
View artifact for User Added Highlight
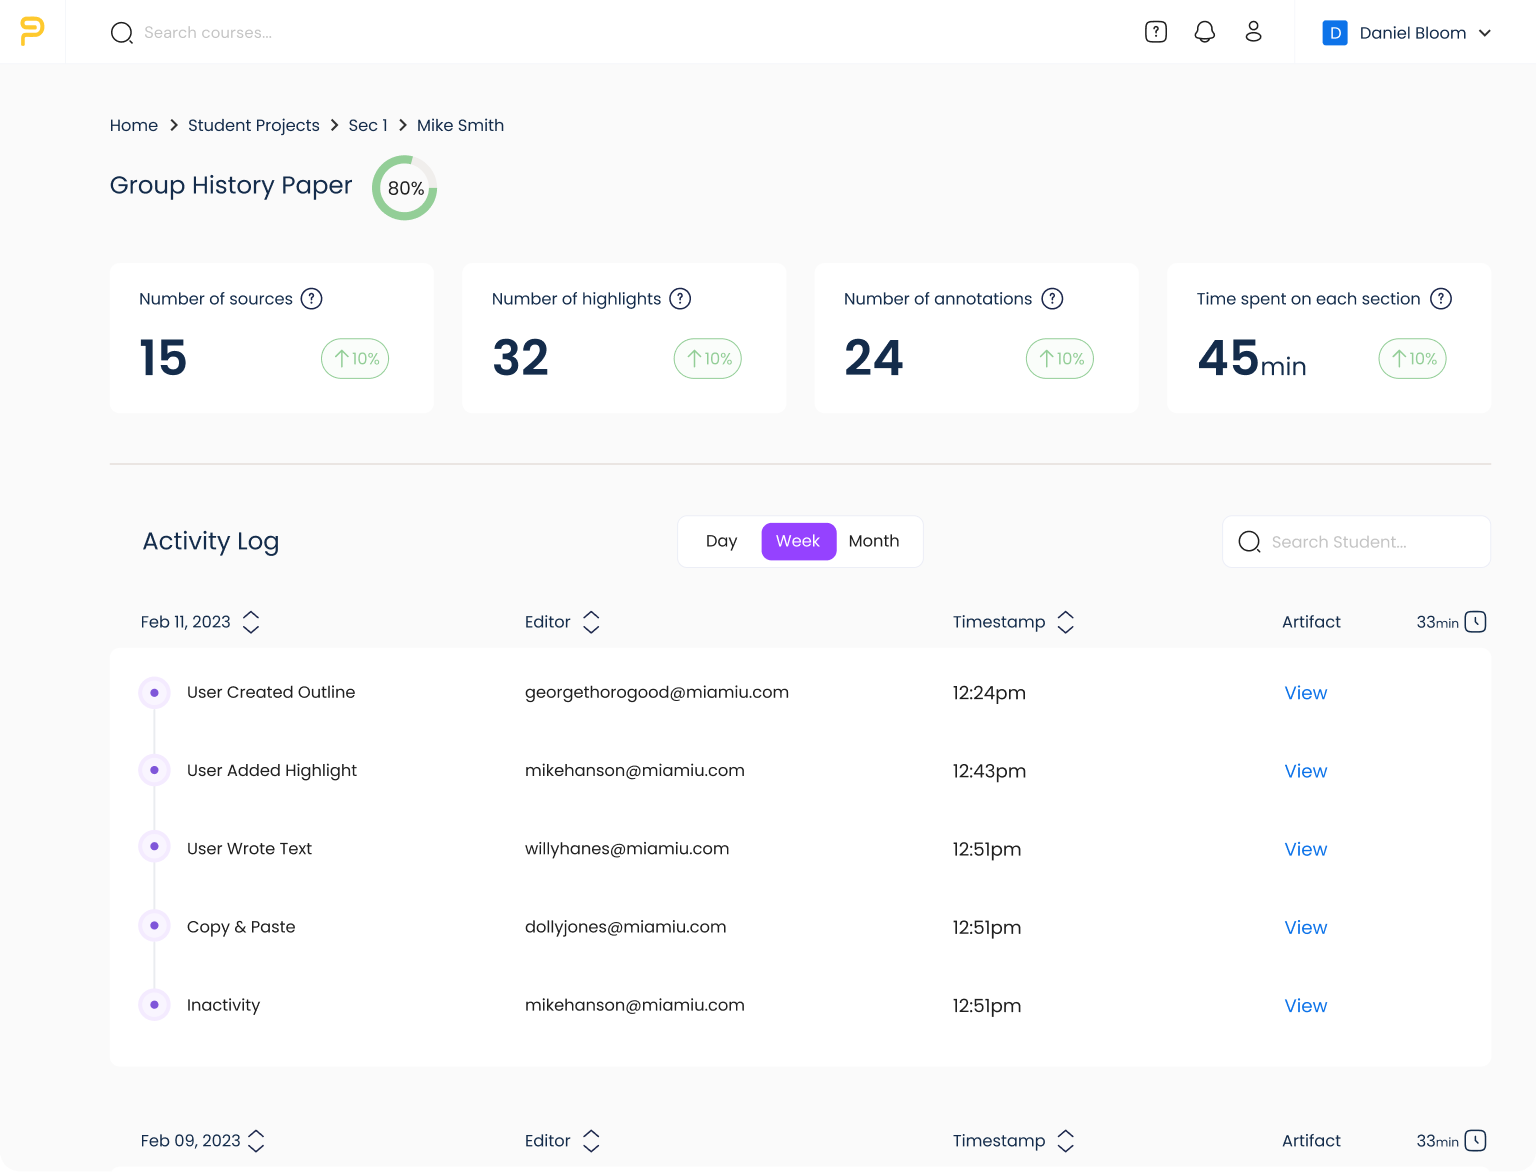click(x=1306, y=771)
